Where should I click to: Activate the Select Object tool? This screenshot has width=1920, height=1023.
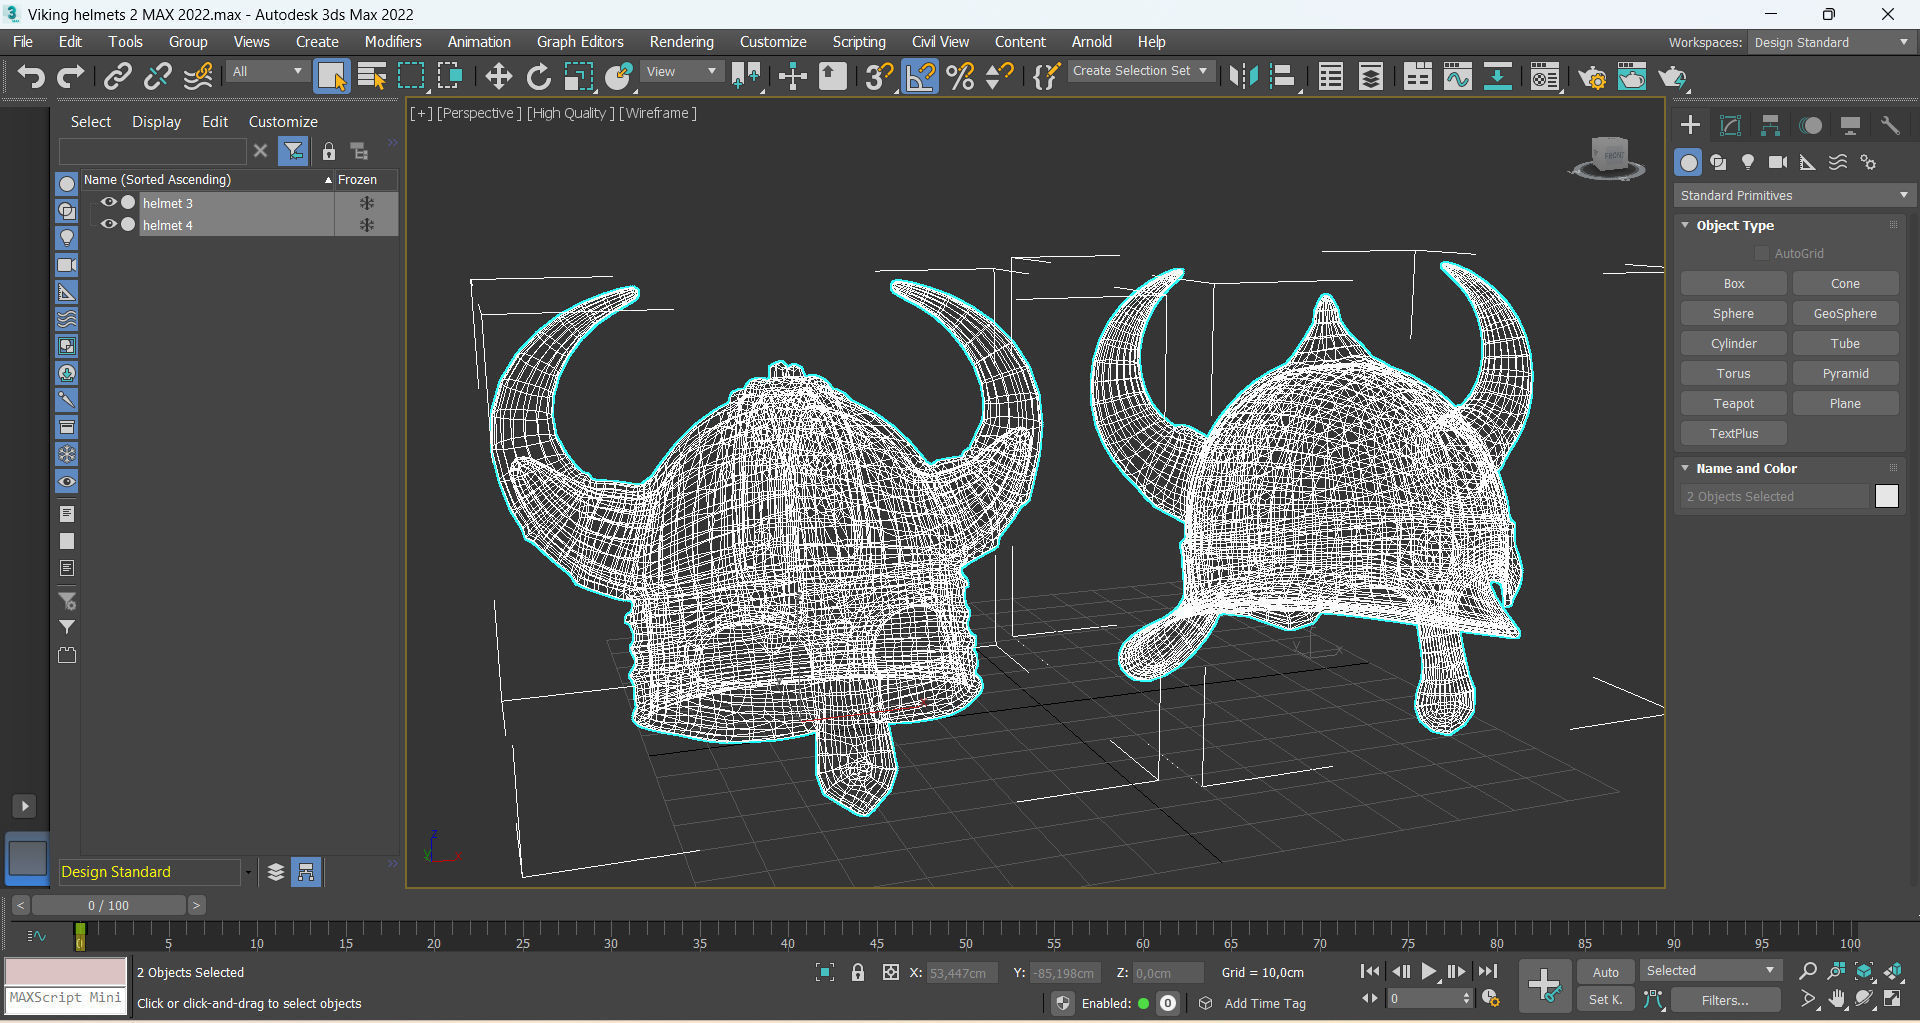pos(331,77)
